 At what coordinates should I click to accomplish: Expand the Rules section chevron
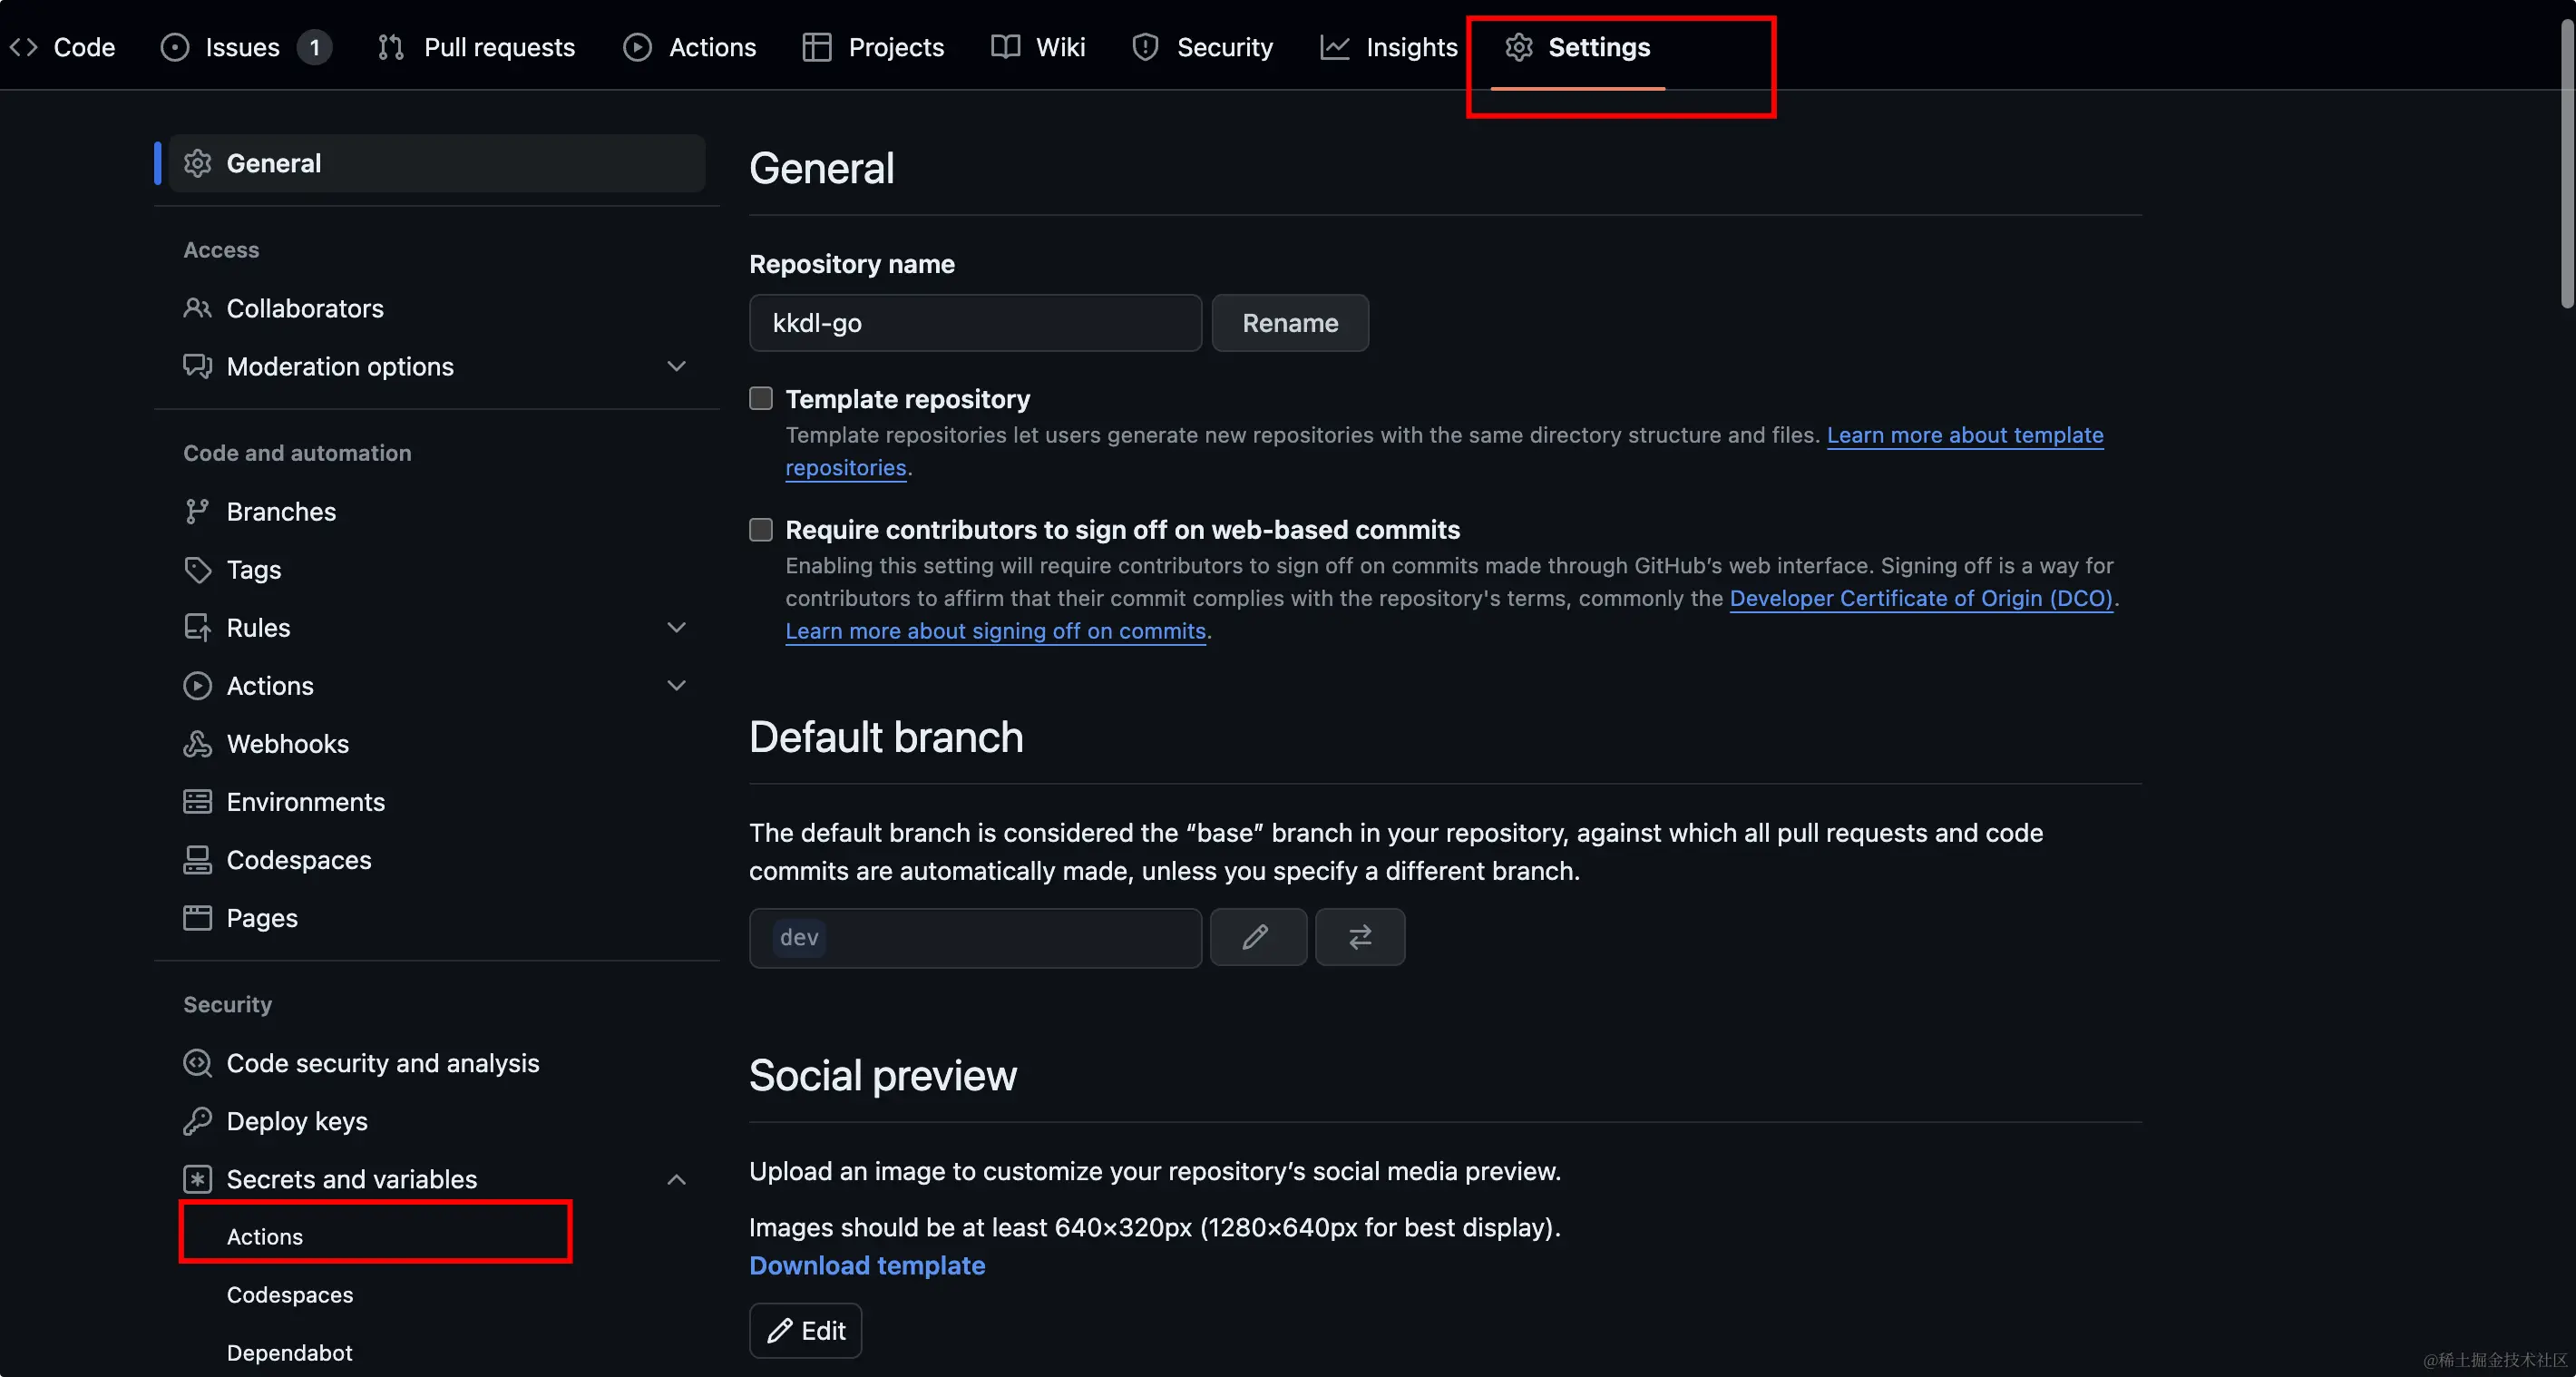677,627
